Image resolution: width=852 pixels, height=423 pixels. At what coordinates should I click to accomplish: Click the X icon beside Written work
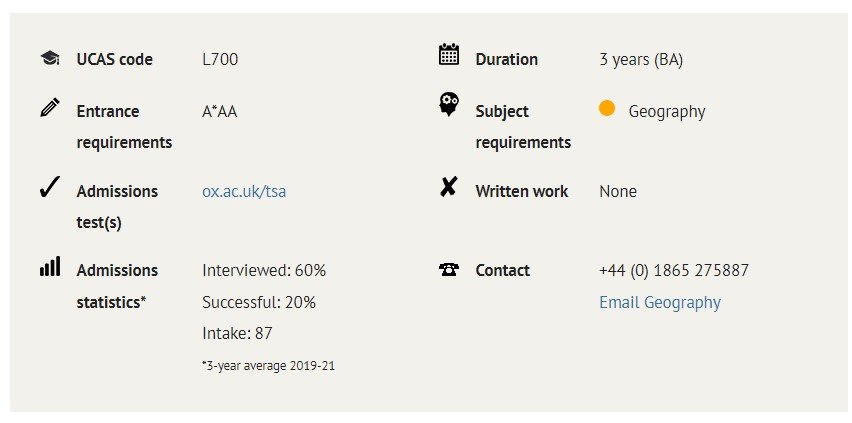coord(448,188)
